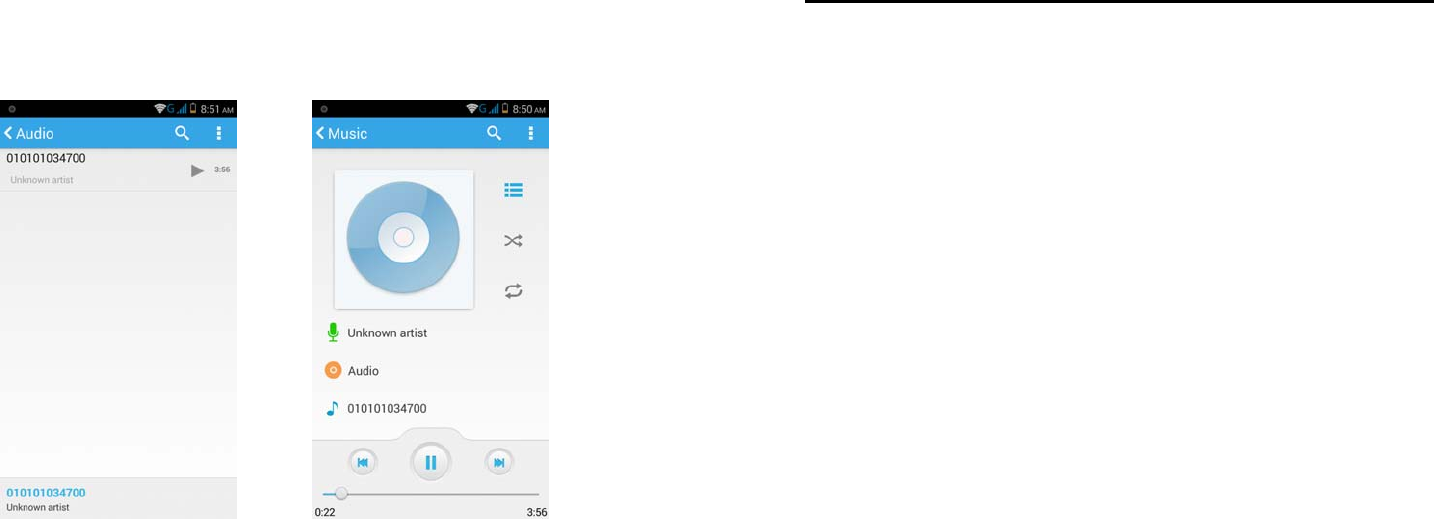Skip to previous track
Viewport: 1434px width, 519px height.
[362, 462]
